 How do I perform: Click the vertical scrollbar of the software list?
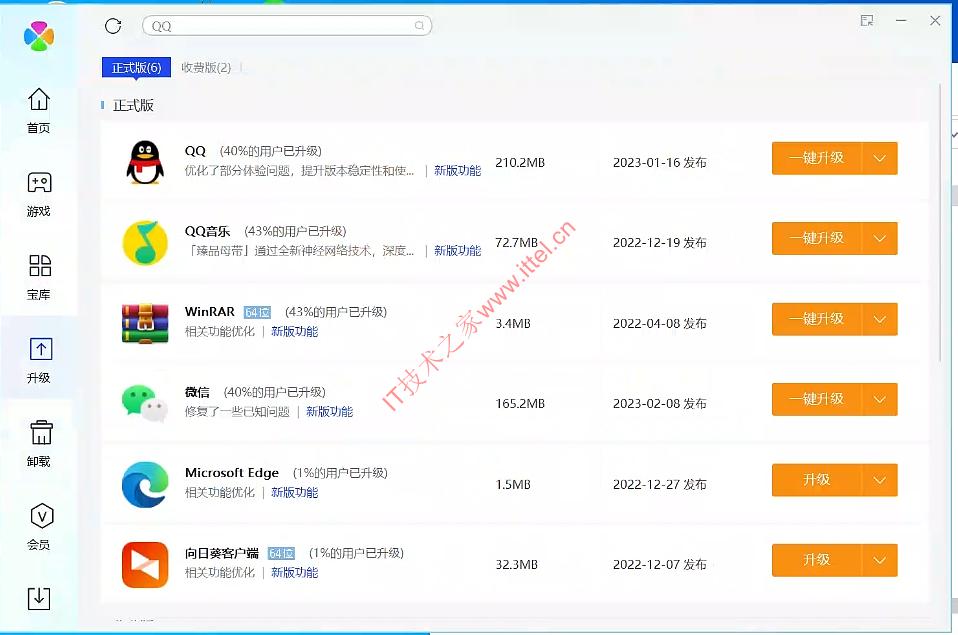(940, 223)
